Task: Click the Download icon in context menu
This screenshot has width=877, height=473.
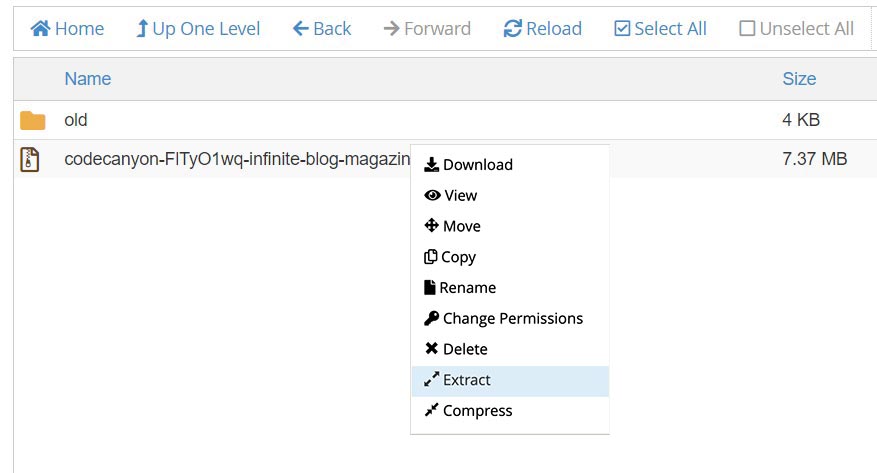Action: [x=432, y=165]
